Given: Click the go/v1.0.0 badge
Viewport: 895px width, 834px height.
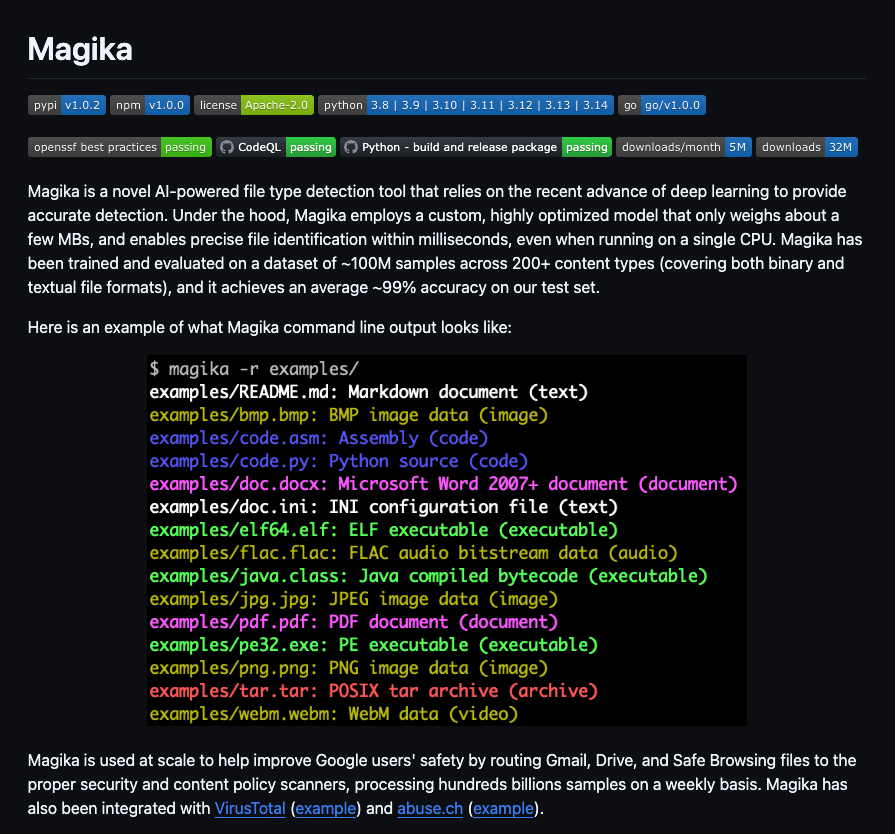Looking at the screenshot, I should (x=662, y=105).
